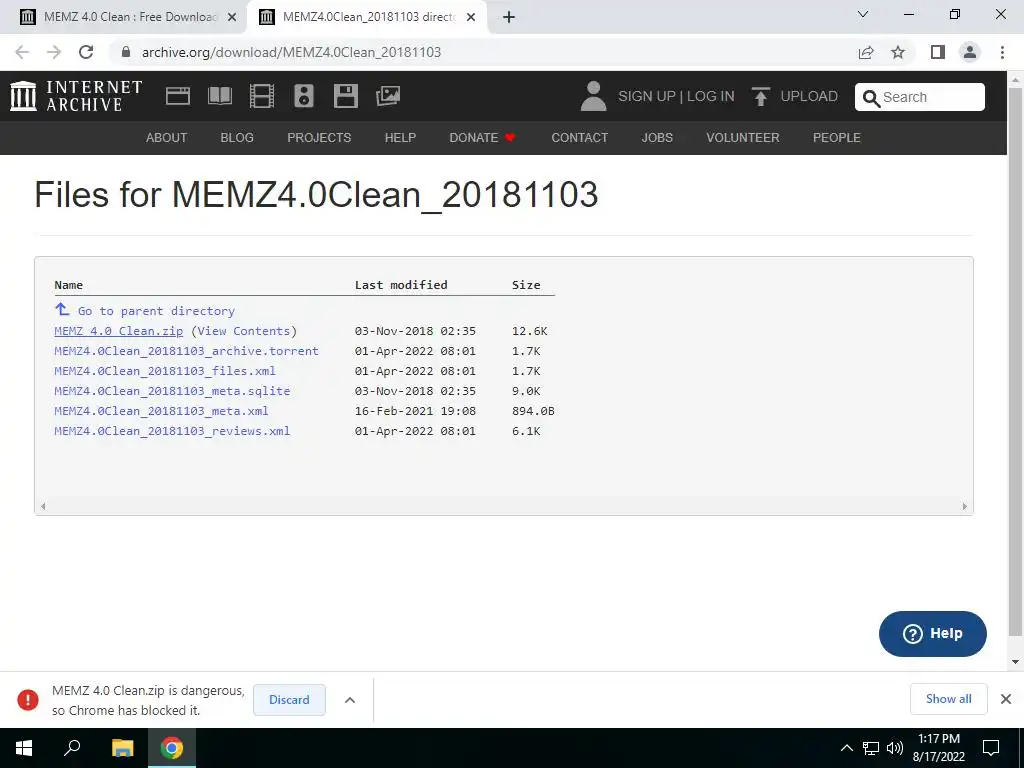Click the user avatar icon
This screenshot has height=768, width=1024.
[593, 96]
